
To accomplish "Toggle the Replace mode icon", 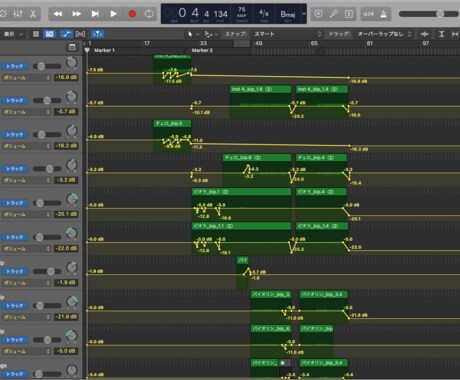I will pyautogui.click(x=318, y=14).
